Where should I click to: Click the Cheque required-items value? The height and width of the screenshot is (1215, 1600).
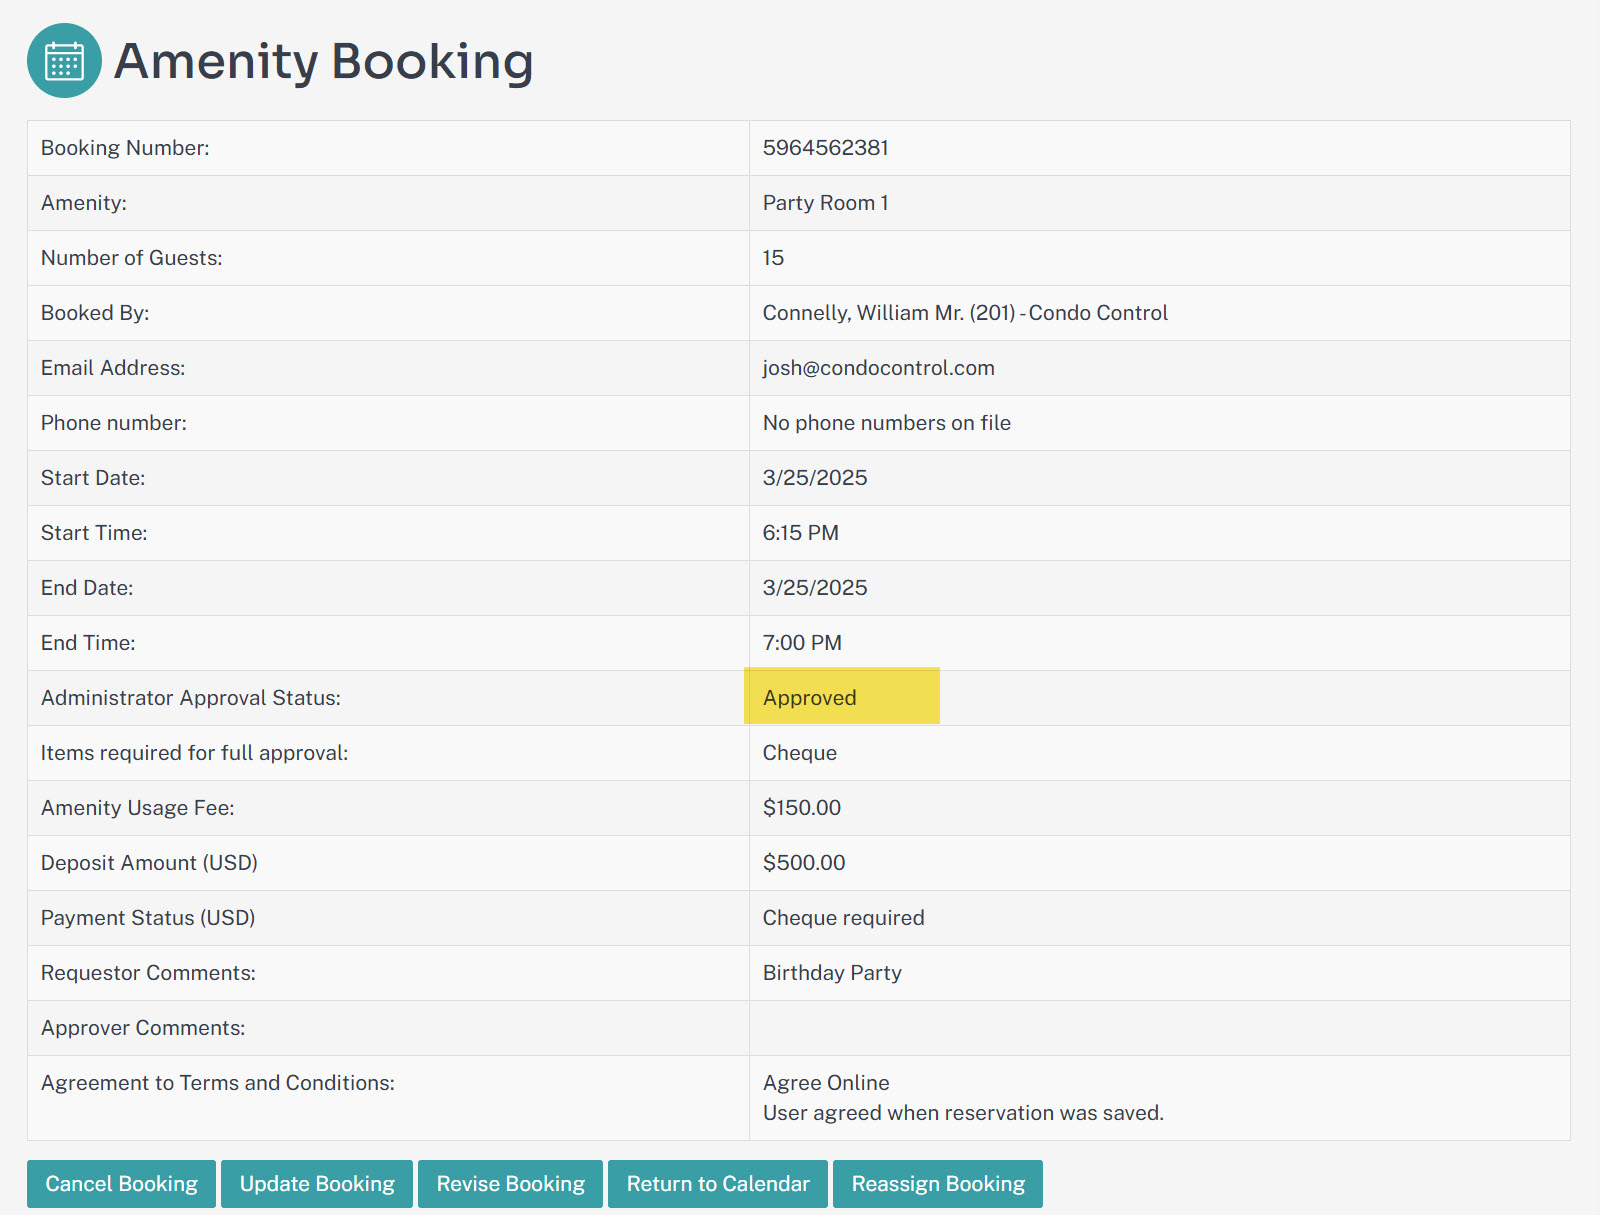click(800, 753)
